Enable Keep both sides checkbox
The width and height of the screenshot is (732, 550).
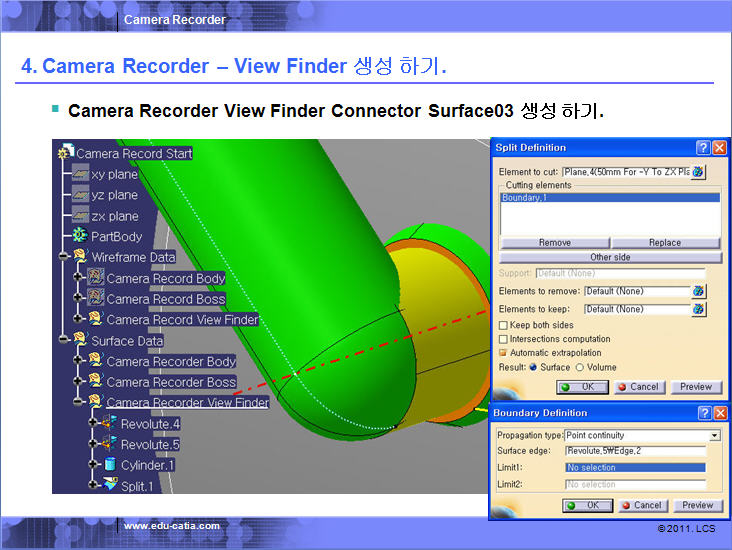503,325
